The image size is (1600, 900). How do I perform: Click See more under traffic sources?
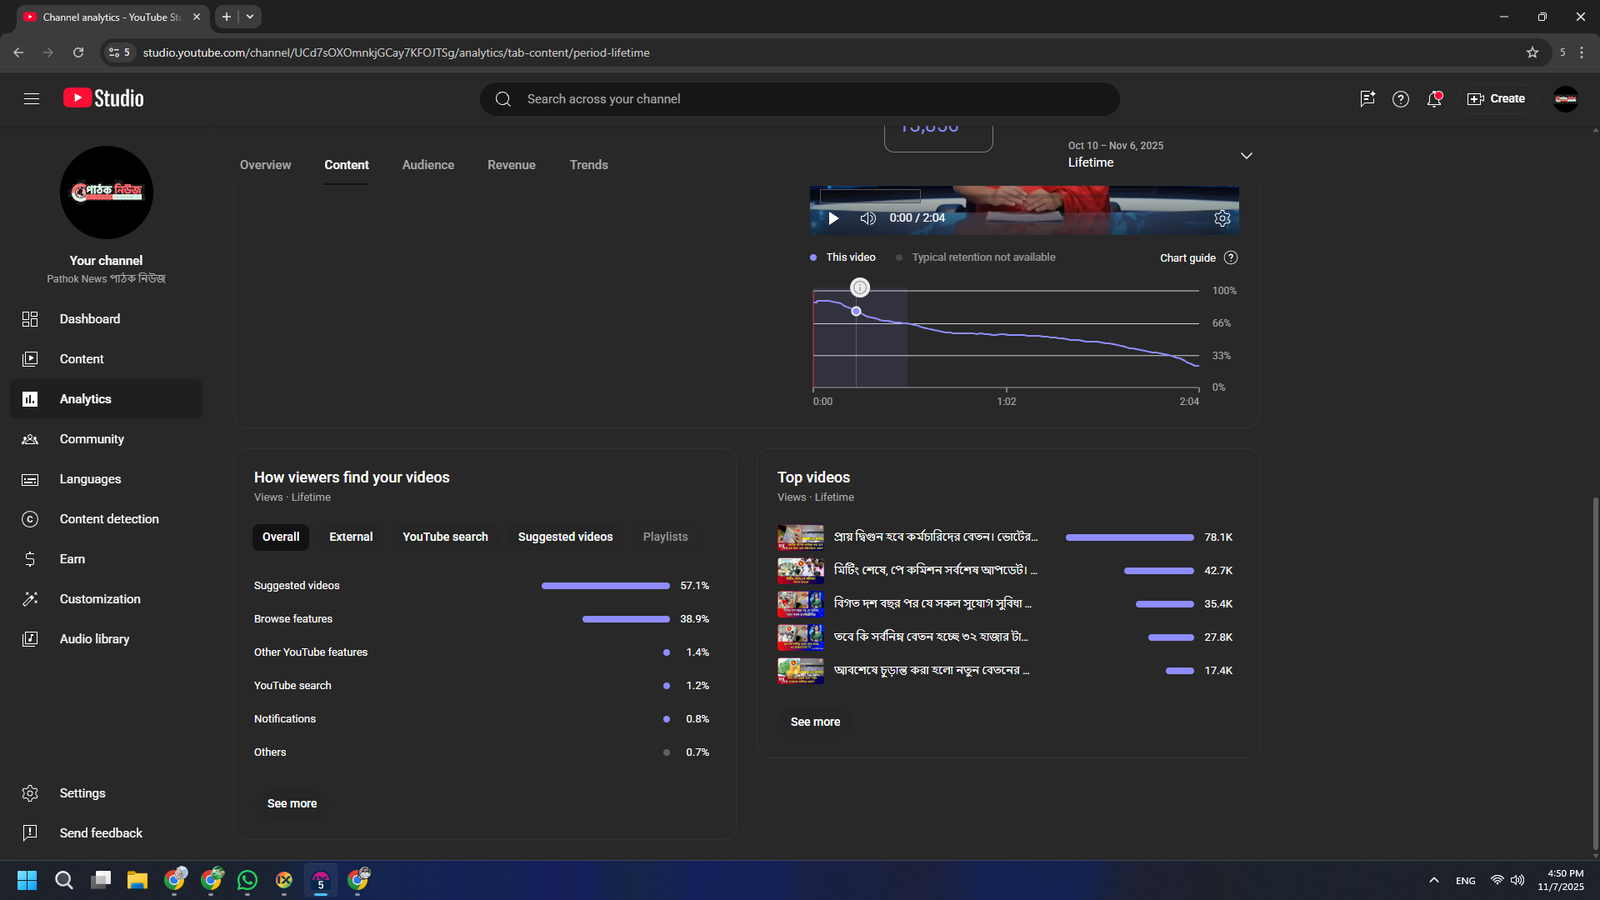click(292, 804)
